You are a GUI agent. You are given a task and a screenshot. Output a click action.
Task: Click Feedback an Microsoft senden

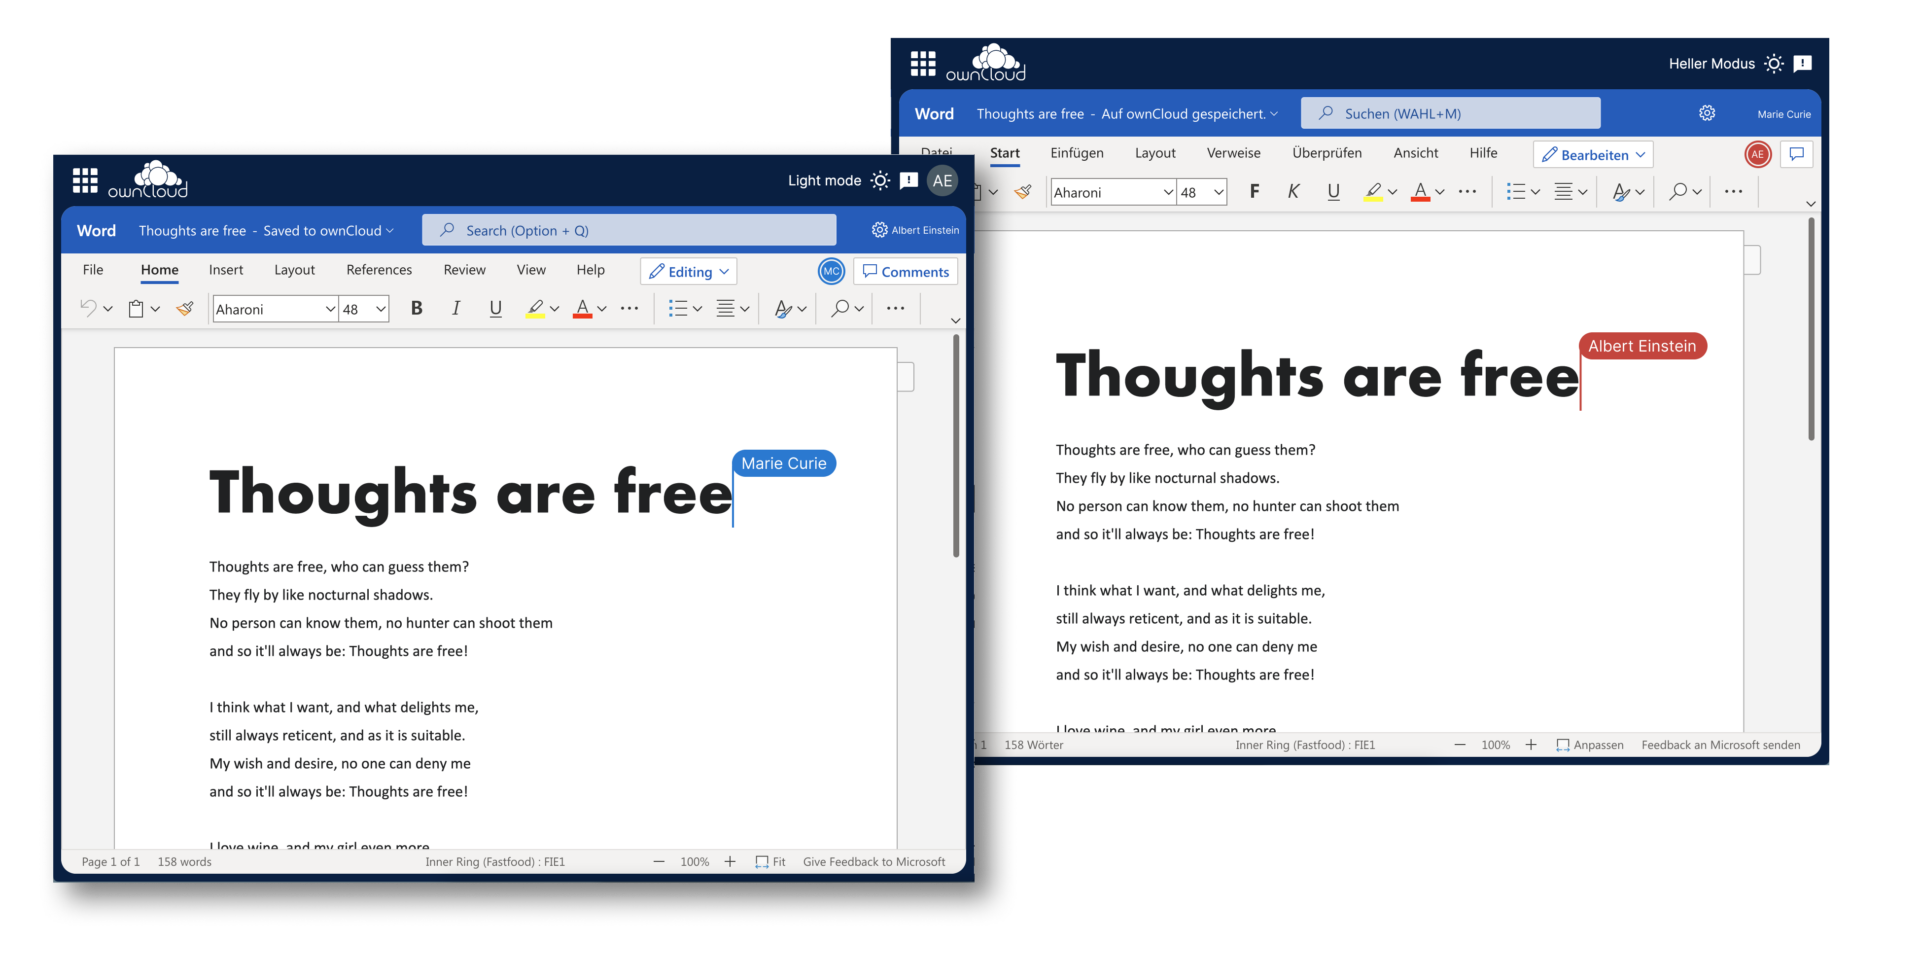point(1721,745)
